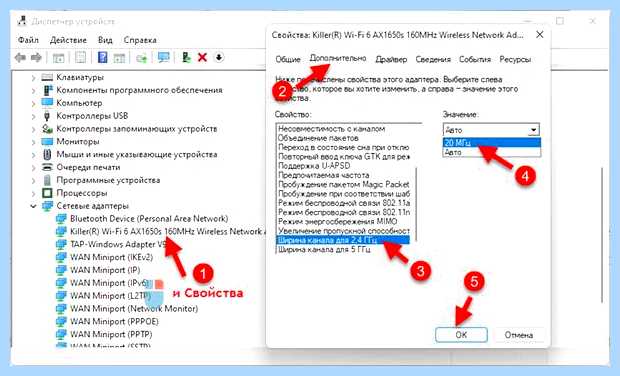Viewport: 620px width, 376px height.
Task: Click the adapter icon beside WAN Miniport (PPPOE)
Action: 61,321
